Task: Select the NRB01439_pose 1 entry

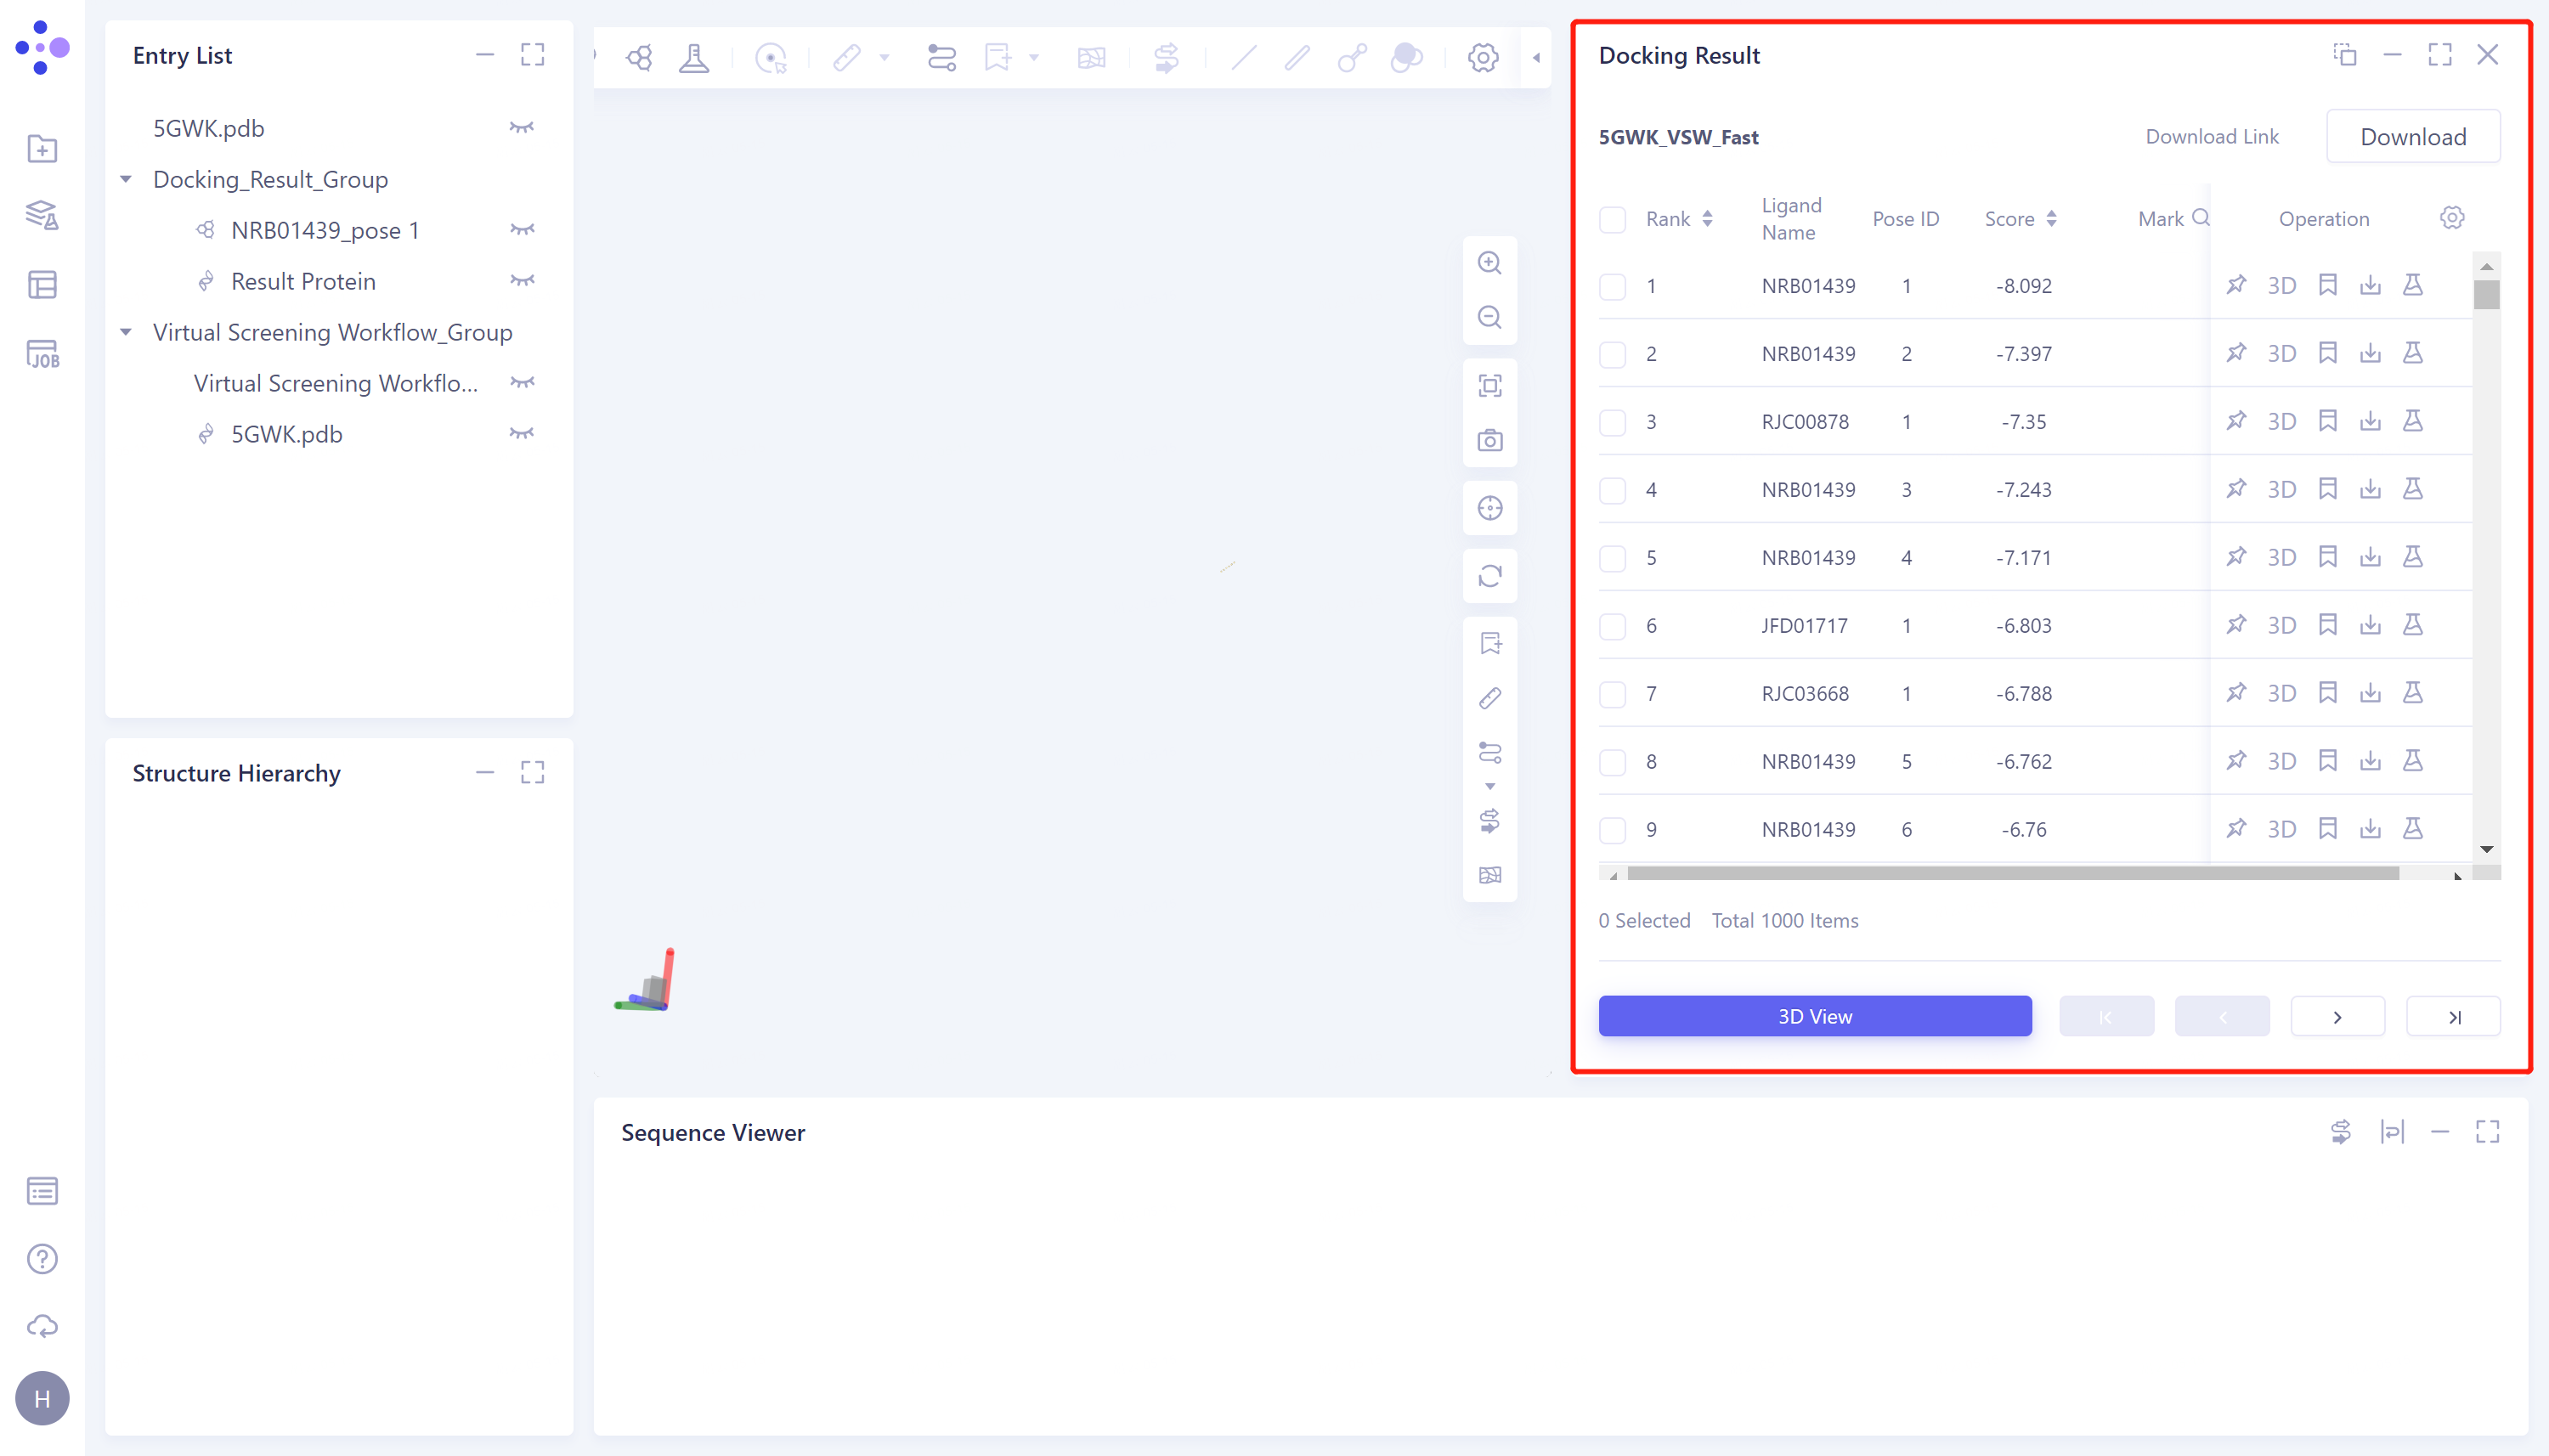Action: [x=325, y=230]
